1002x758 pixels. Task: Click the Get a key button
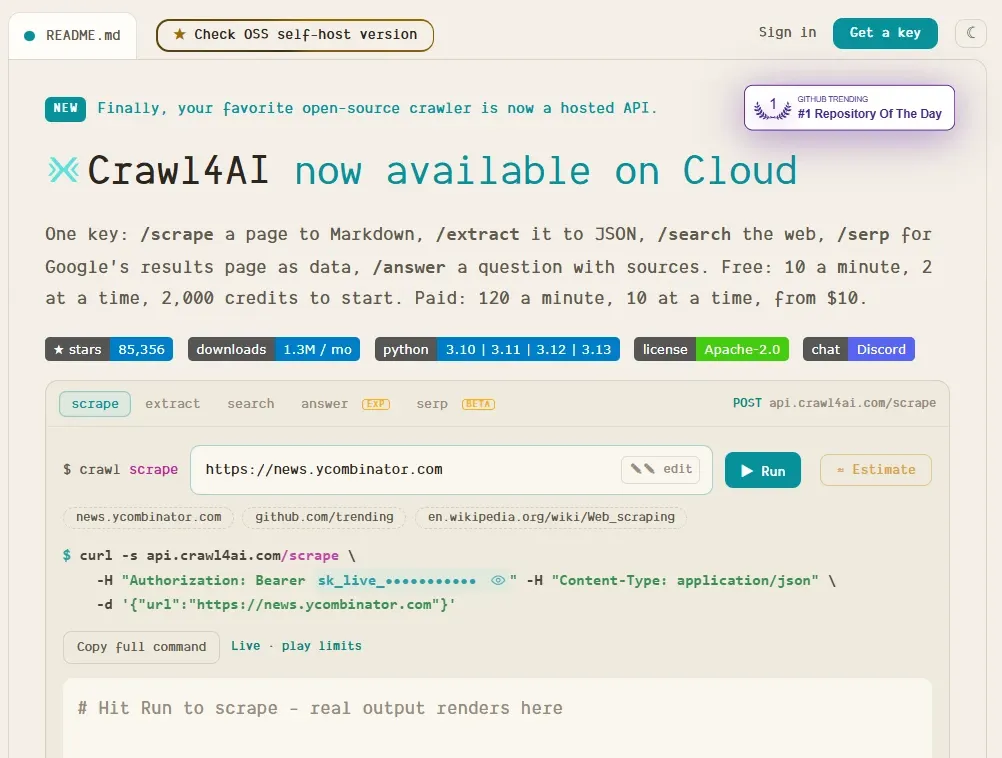coord(885,33)
